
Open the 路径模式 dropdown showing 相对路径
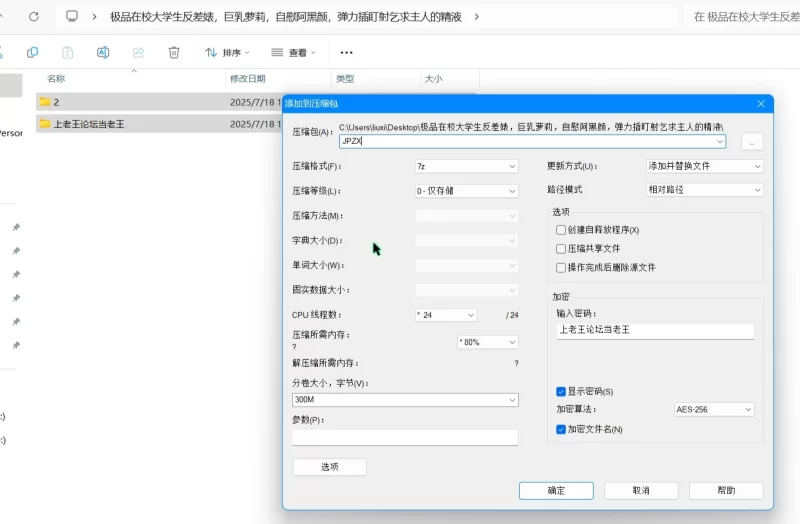pos(705,190)
